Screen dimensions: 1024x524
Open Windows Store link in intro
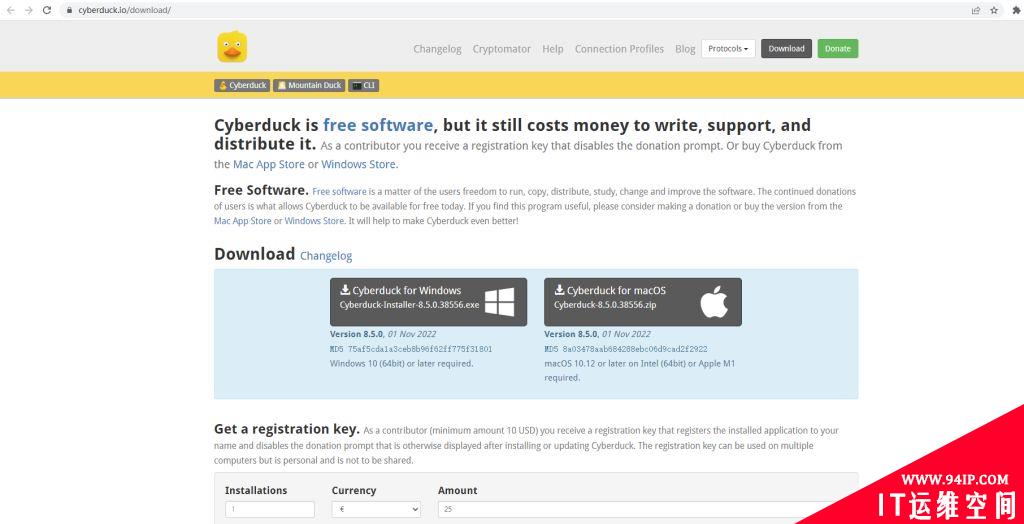(x=358, y=165)
